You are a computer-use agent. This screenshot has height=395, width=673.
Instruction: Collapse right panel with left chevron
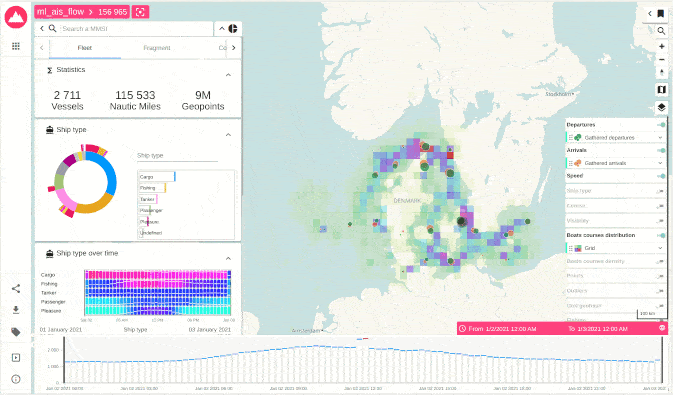[649, 13]
